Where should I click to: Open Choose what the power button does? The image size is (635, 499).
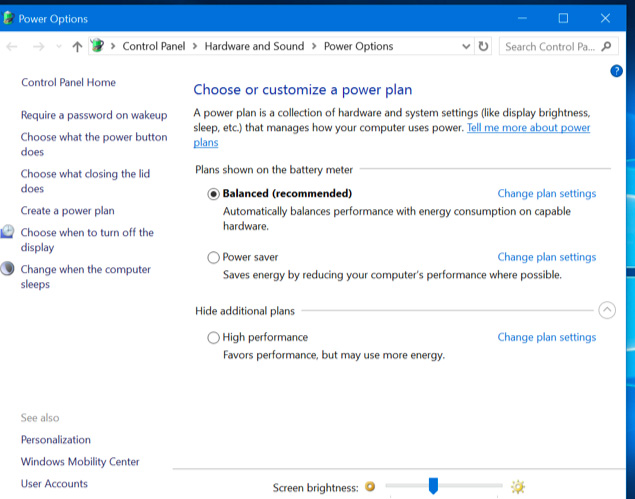tap(94, 144)
